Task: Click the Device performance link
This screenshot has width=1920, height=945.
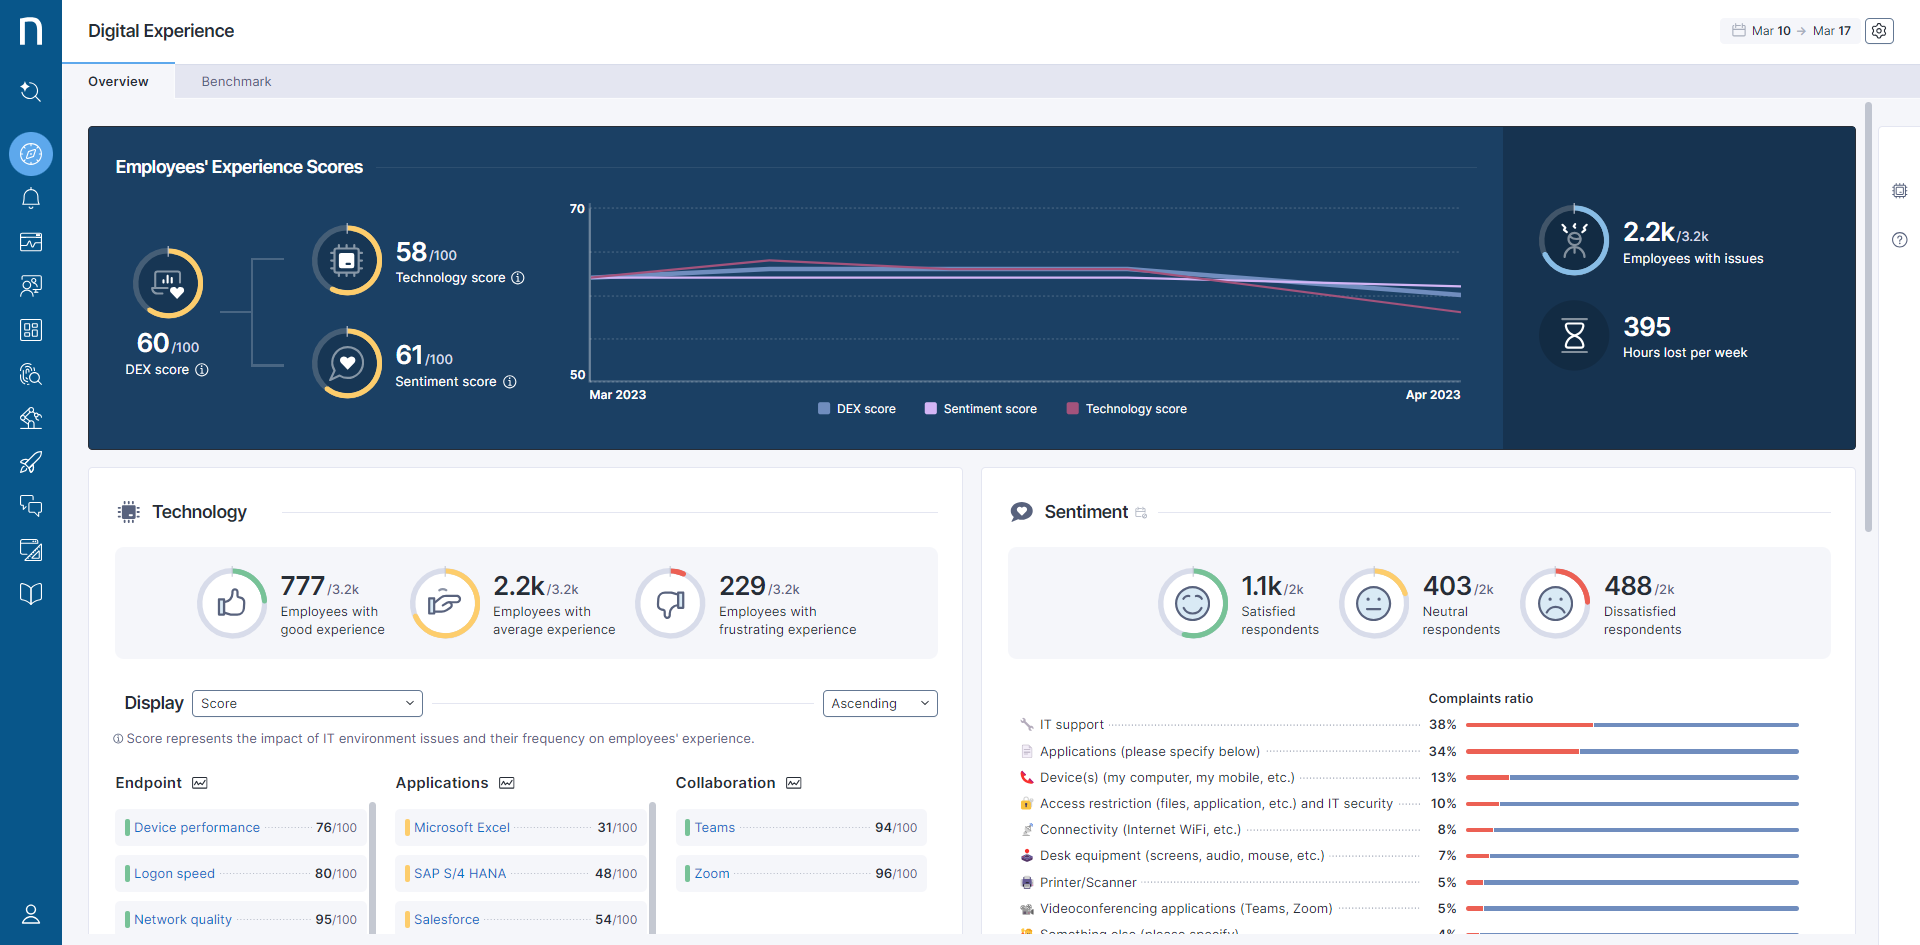Action: click(197, 828)
